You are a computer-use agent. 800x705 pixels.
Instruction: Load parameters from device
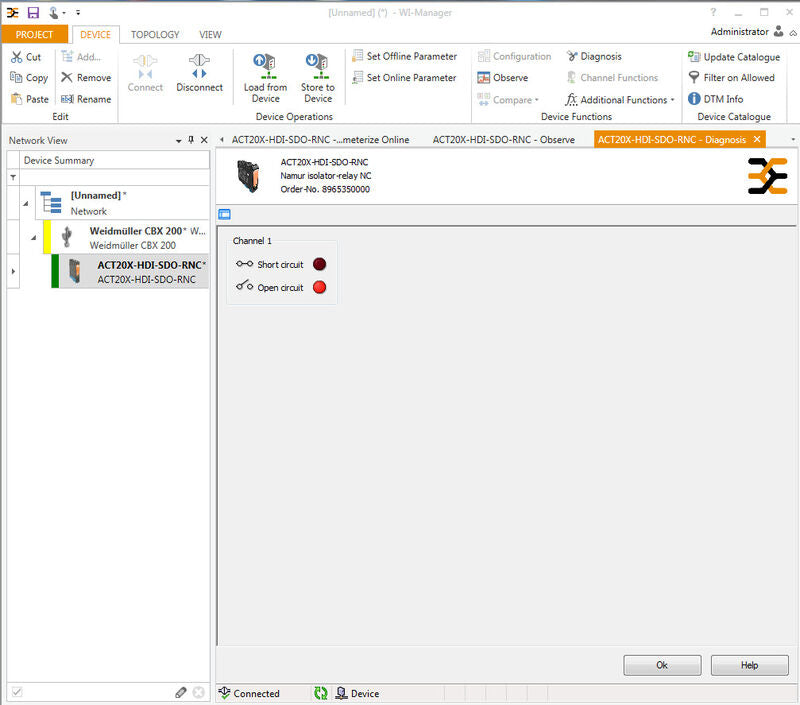click(265, 78)
